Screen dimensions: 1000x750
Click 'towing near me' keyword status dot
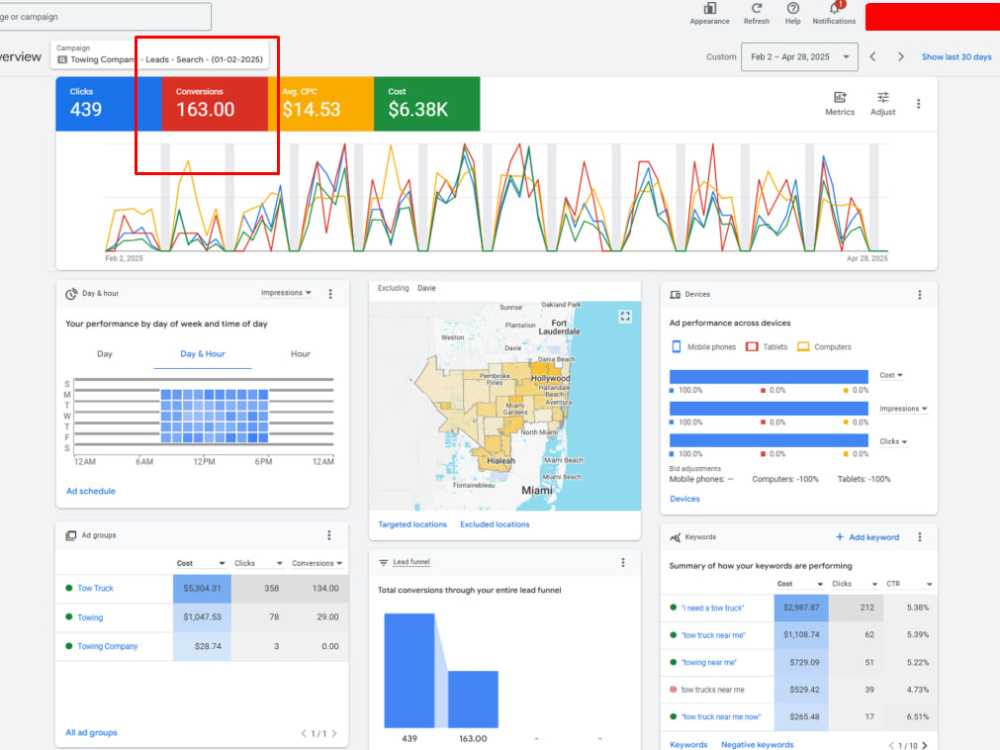coord(673,662)
